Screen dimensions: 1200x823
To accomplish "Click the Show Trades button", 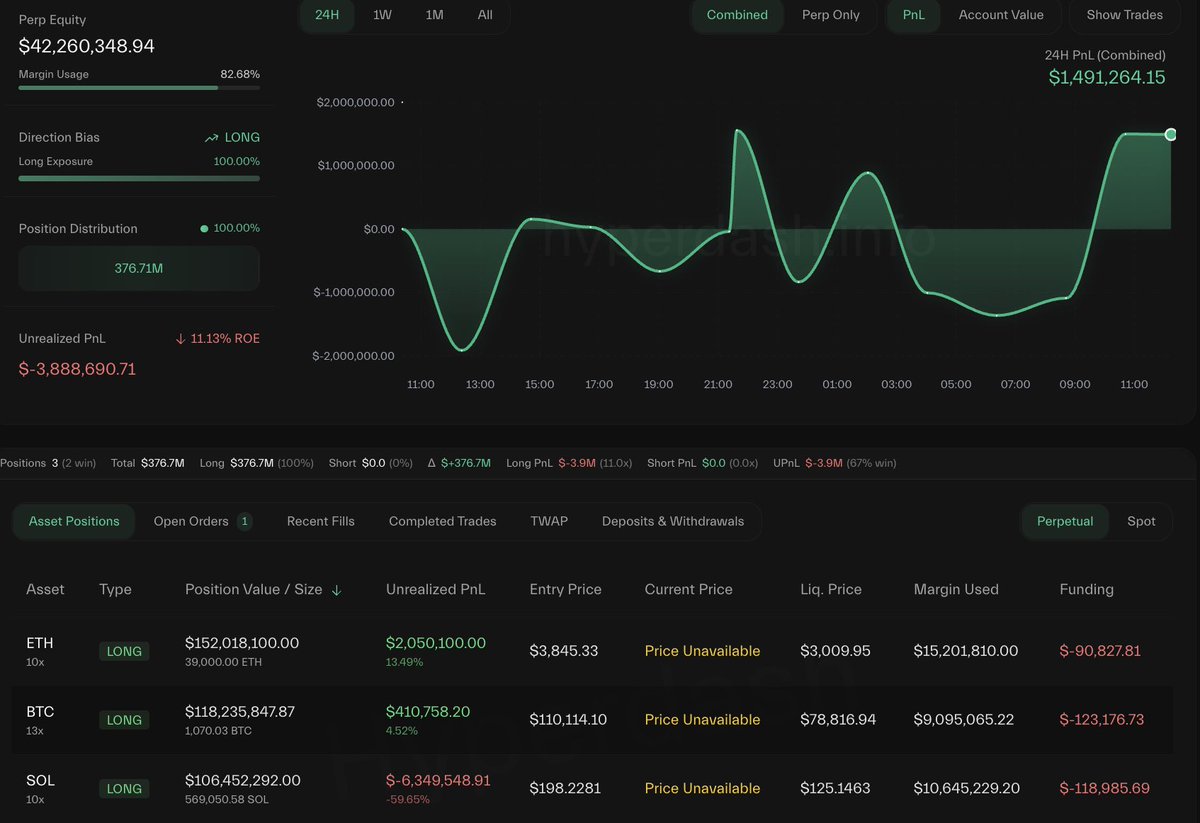I will 1124,15.
